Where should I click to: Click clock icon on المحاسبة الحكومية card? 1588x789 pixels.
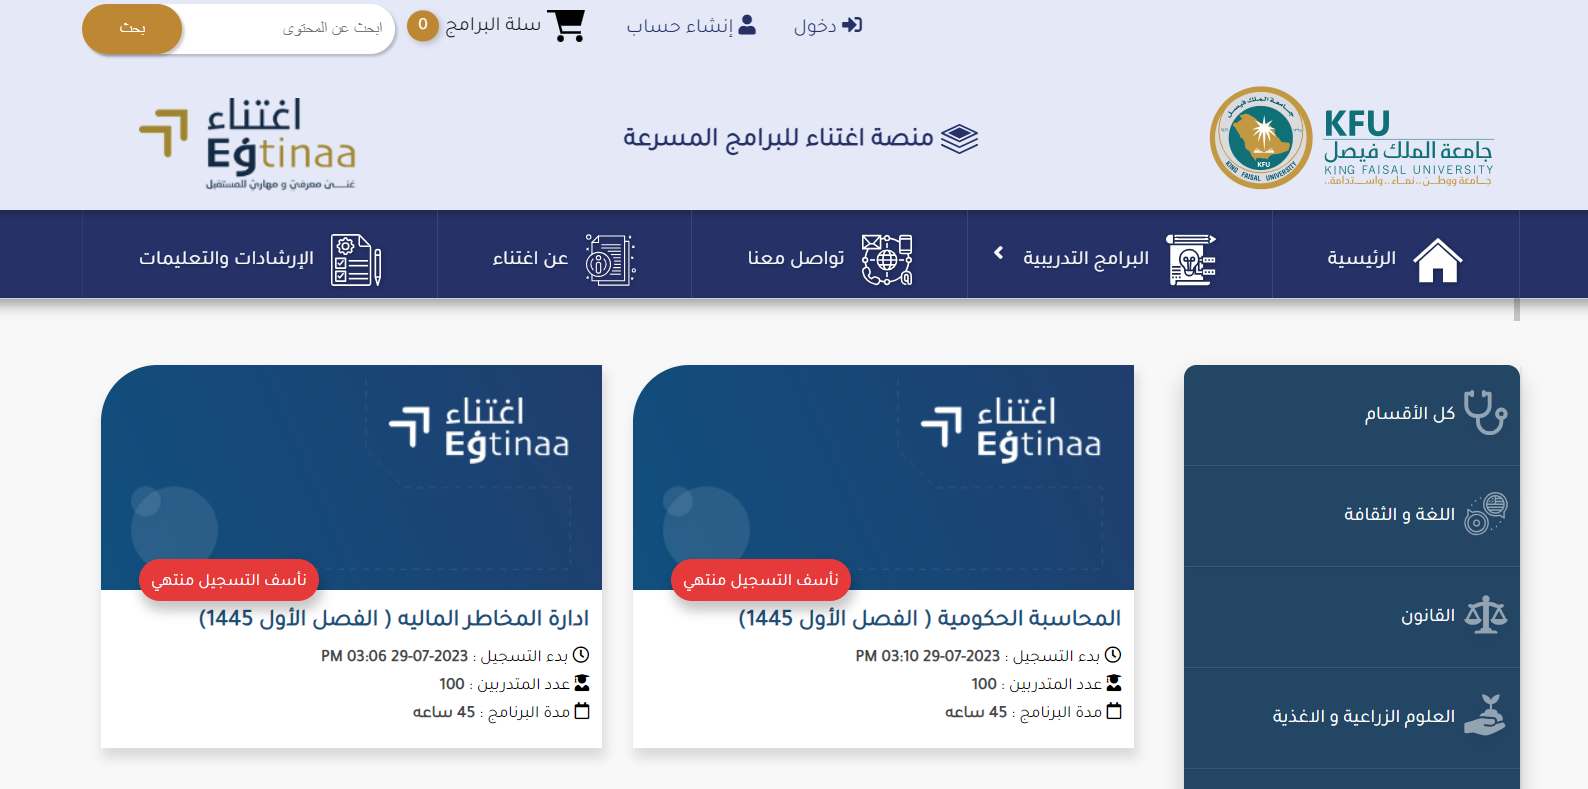[x=1113, y=655]
